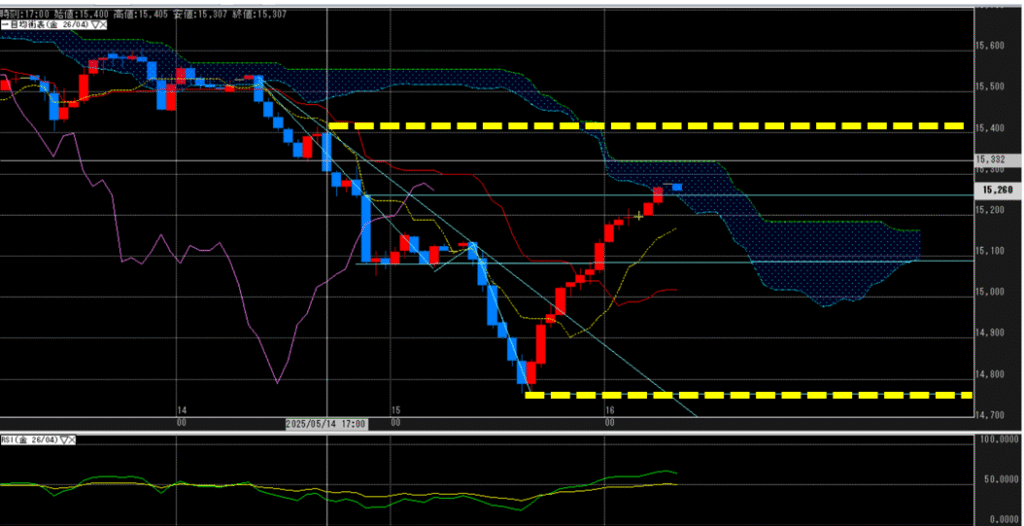The image size is (1024, 526).
Task: Click the 始値:15,400 open price readout
Action: [81, 14]
